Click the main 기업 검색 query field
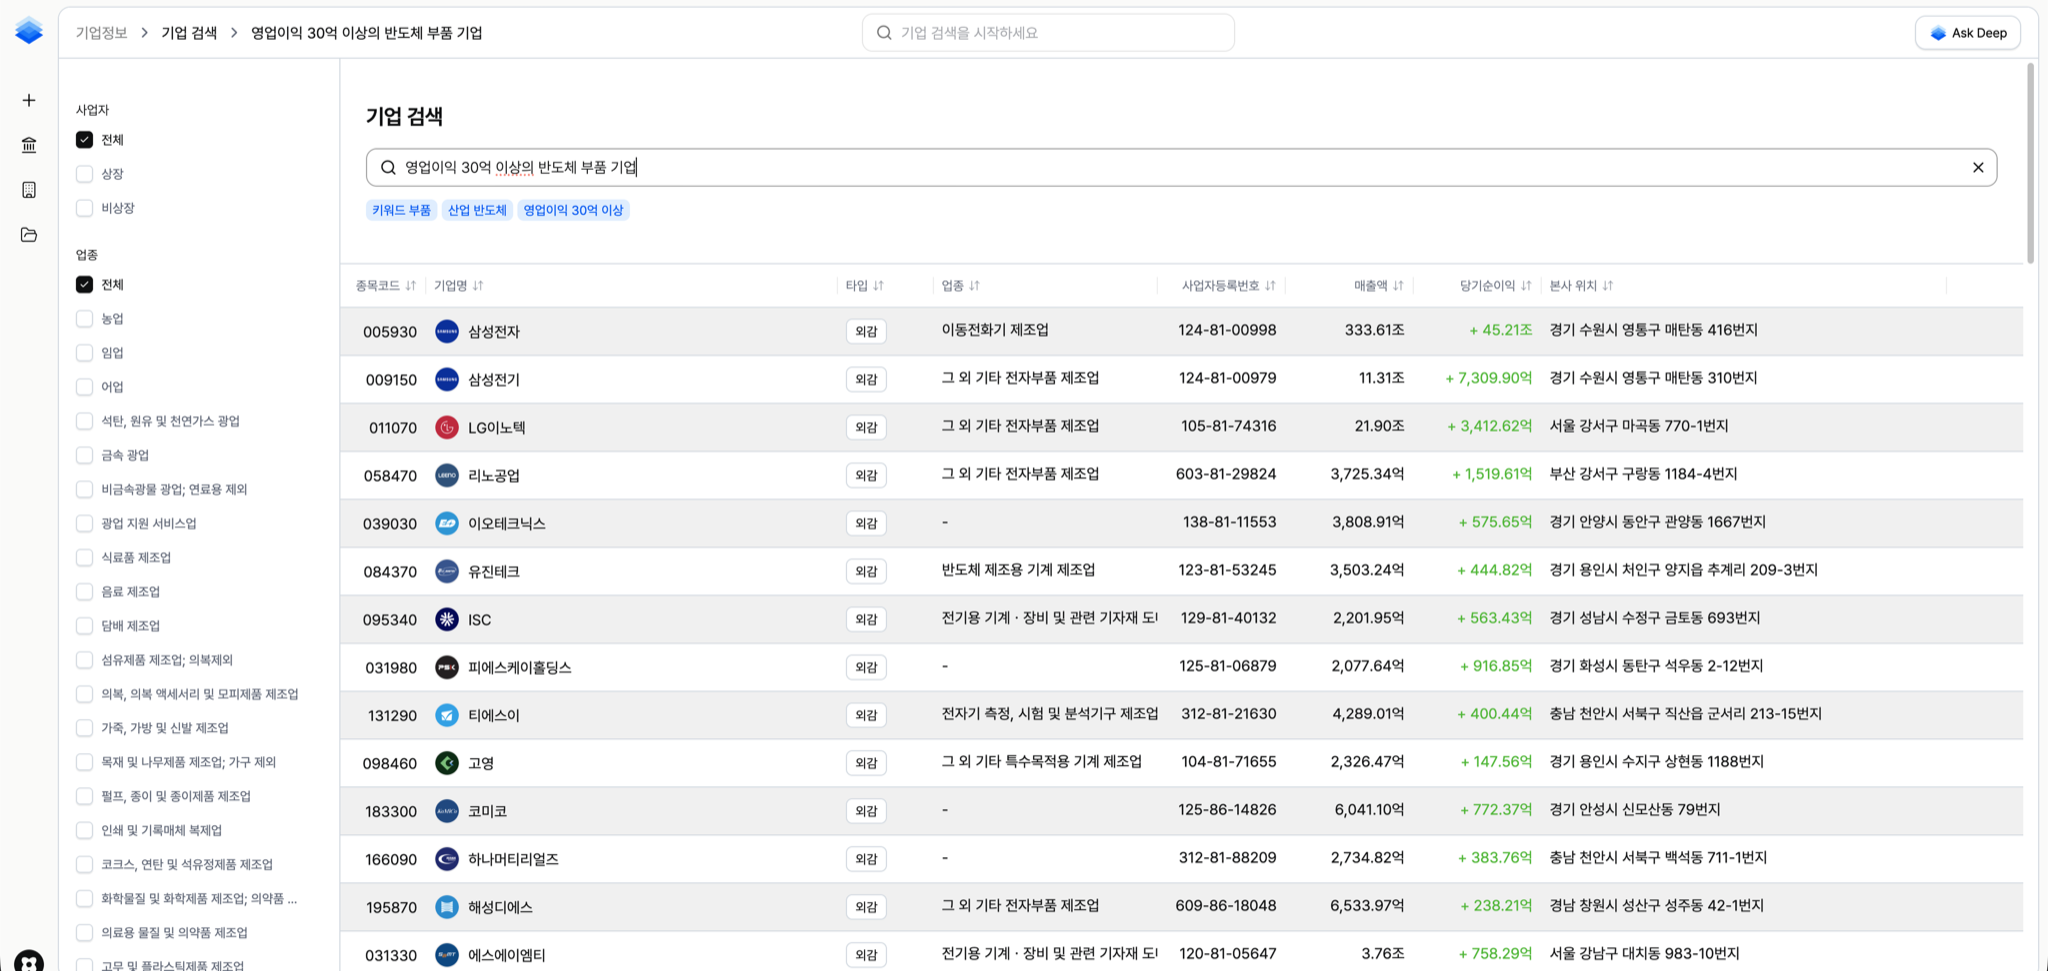 click(1181, 168)
